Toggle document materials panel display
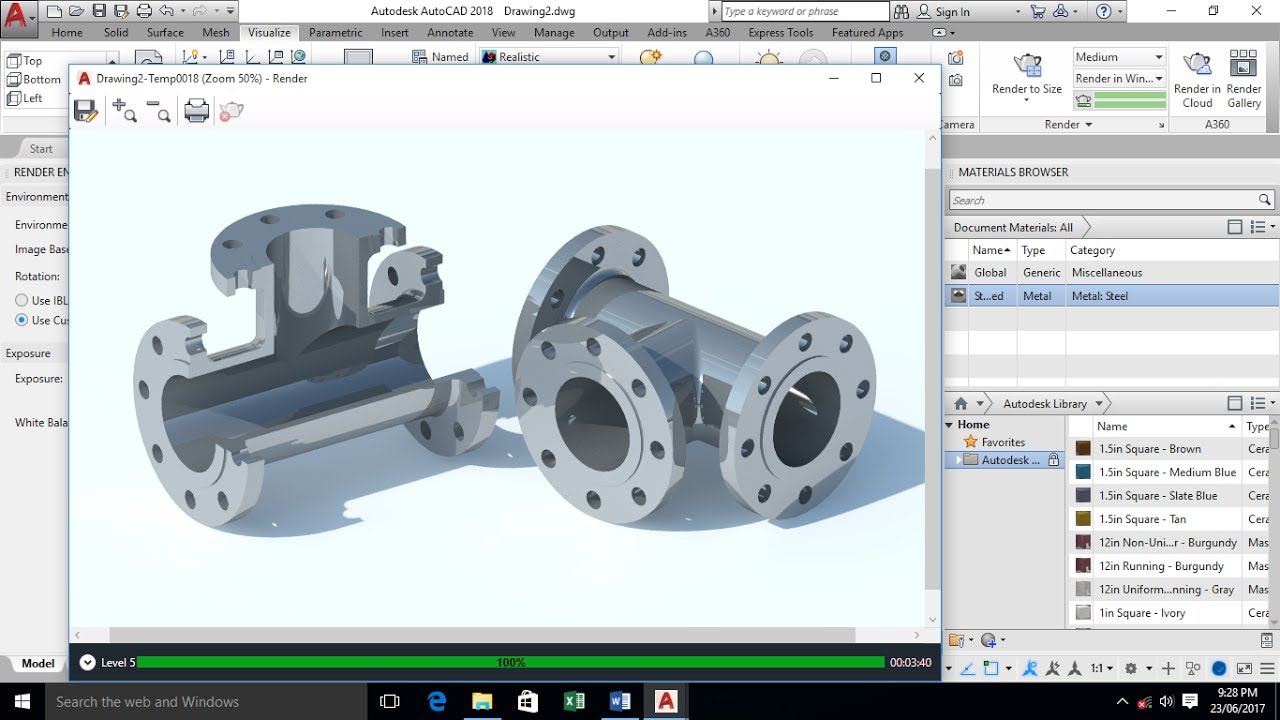This screenshot has width=1280, height=720. (x=1235, y=227)
